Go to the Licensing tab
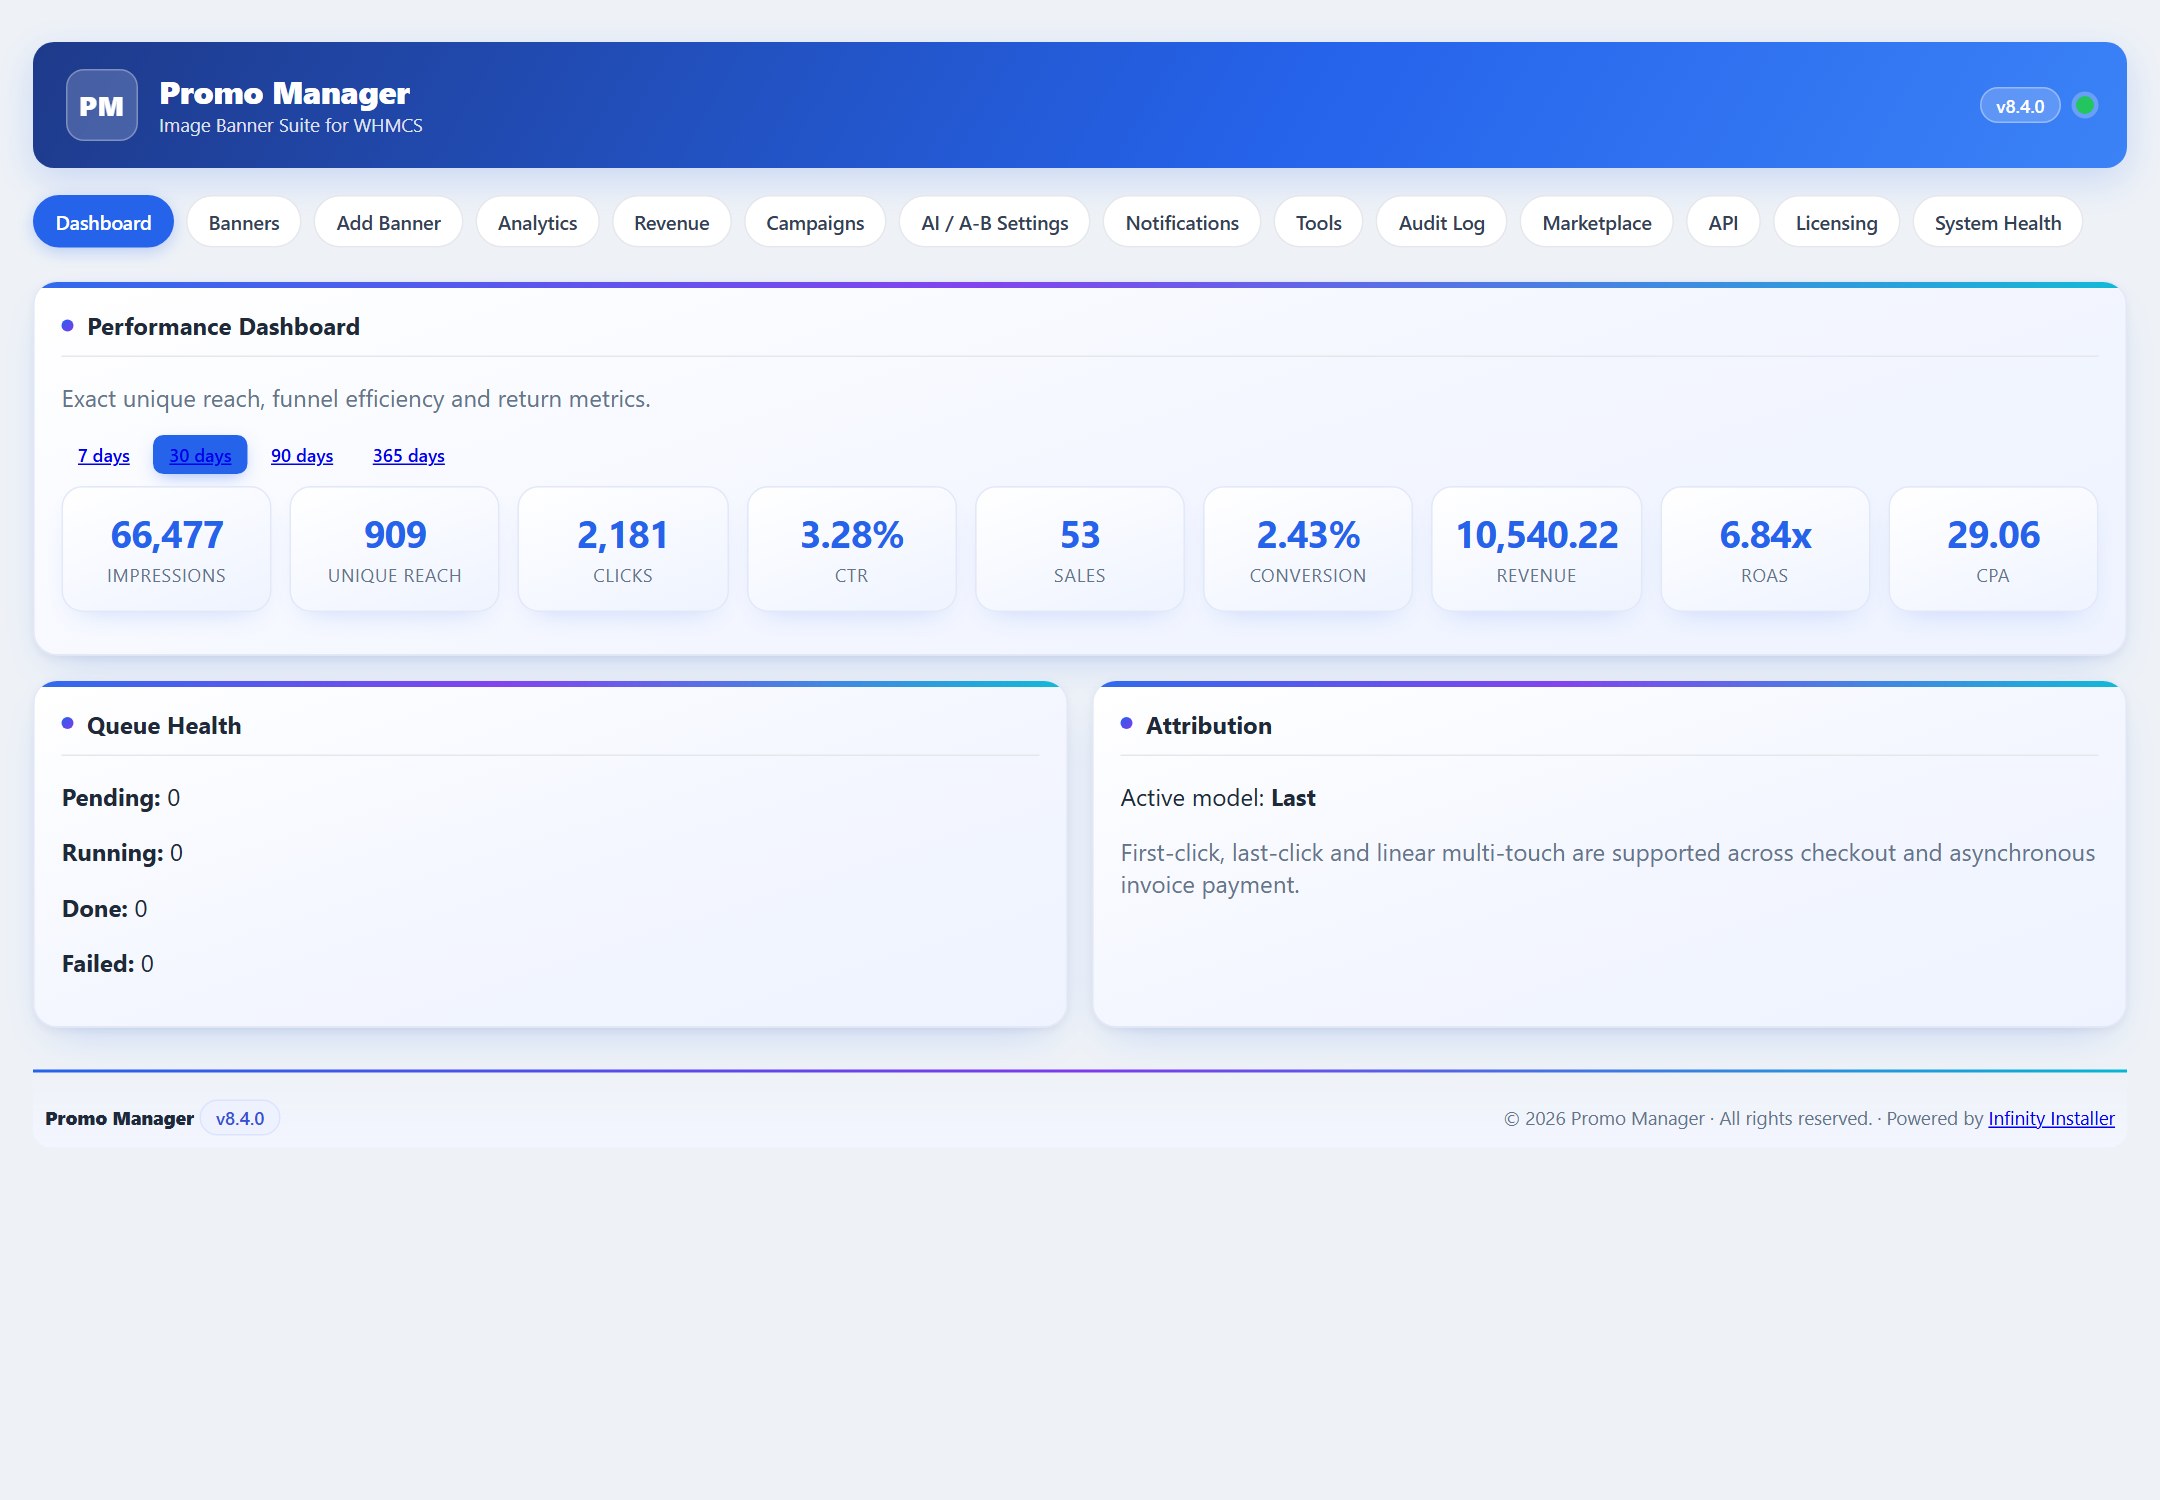Viewport: 2160px width, 1500px height. click(1836, 222)
